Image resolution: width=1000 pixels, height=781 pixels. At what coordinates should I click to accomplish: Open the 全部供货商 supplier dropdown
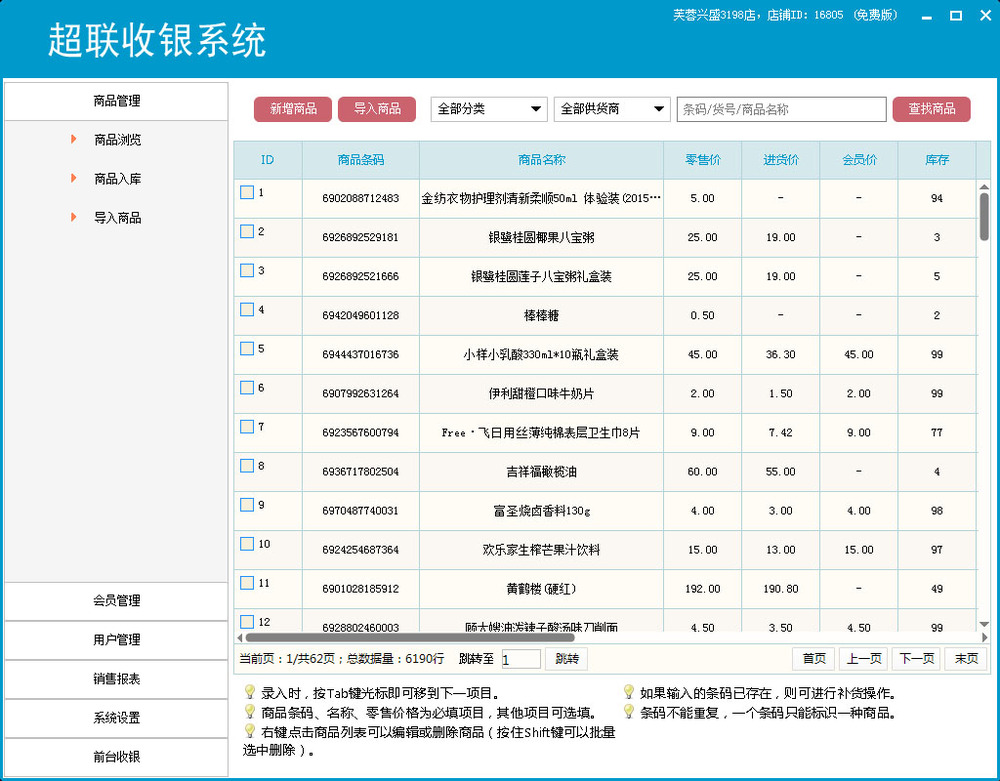click(612, 109)
